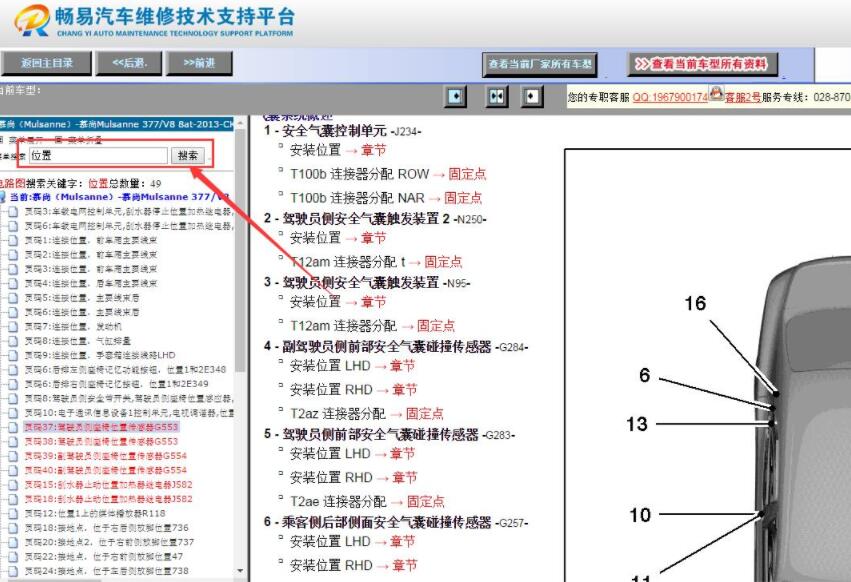
Task: Collapse the menu with 菜单折叠
Action: 85,140
